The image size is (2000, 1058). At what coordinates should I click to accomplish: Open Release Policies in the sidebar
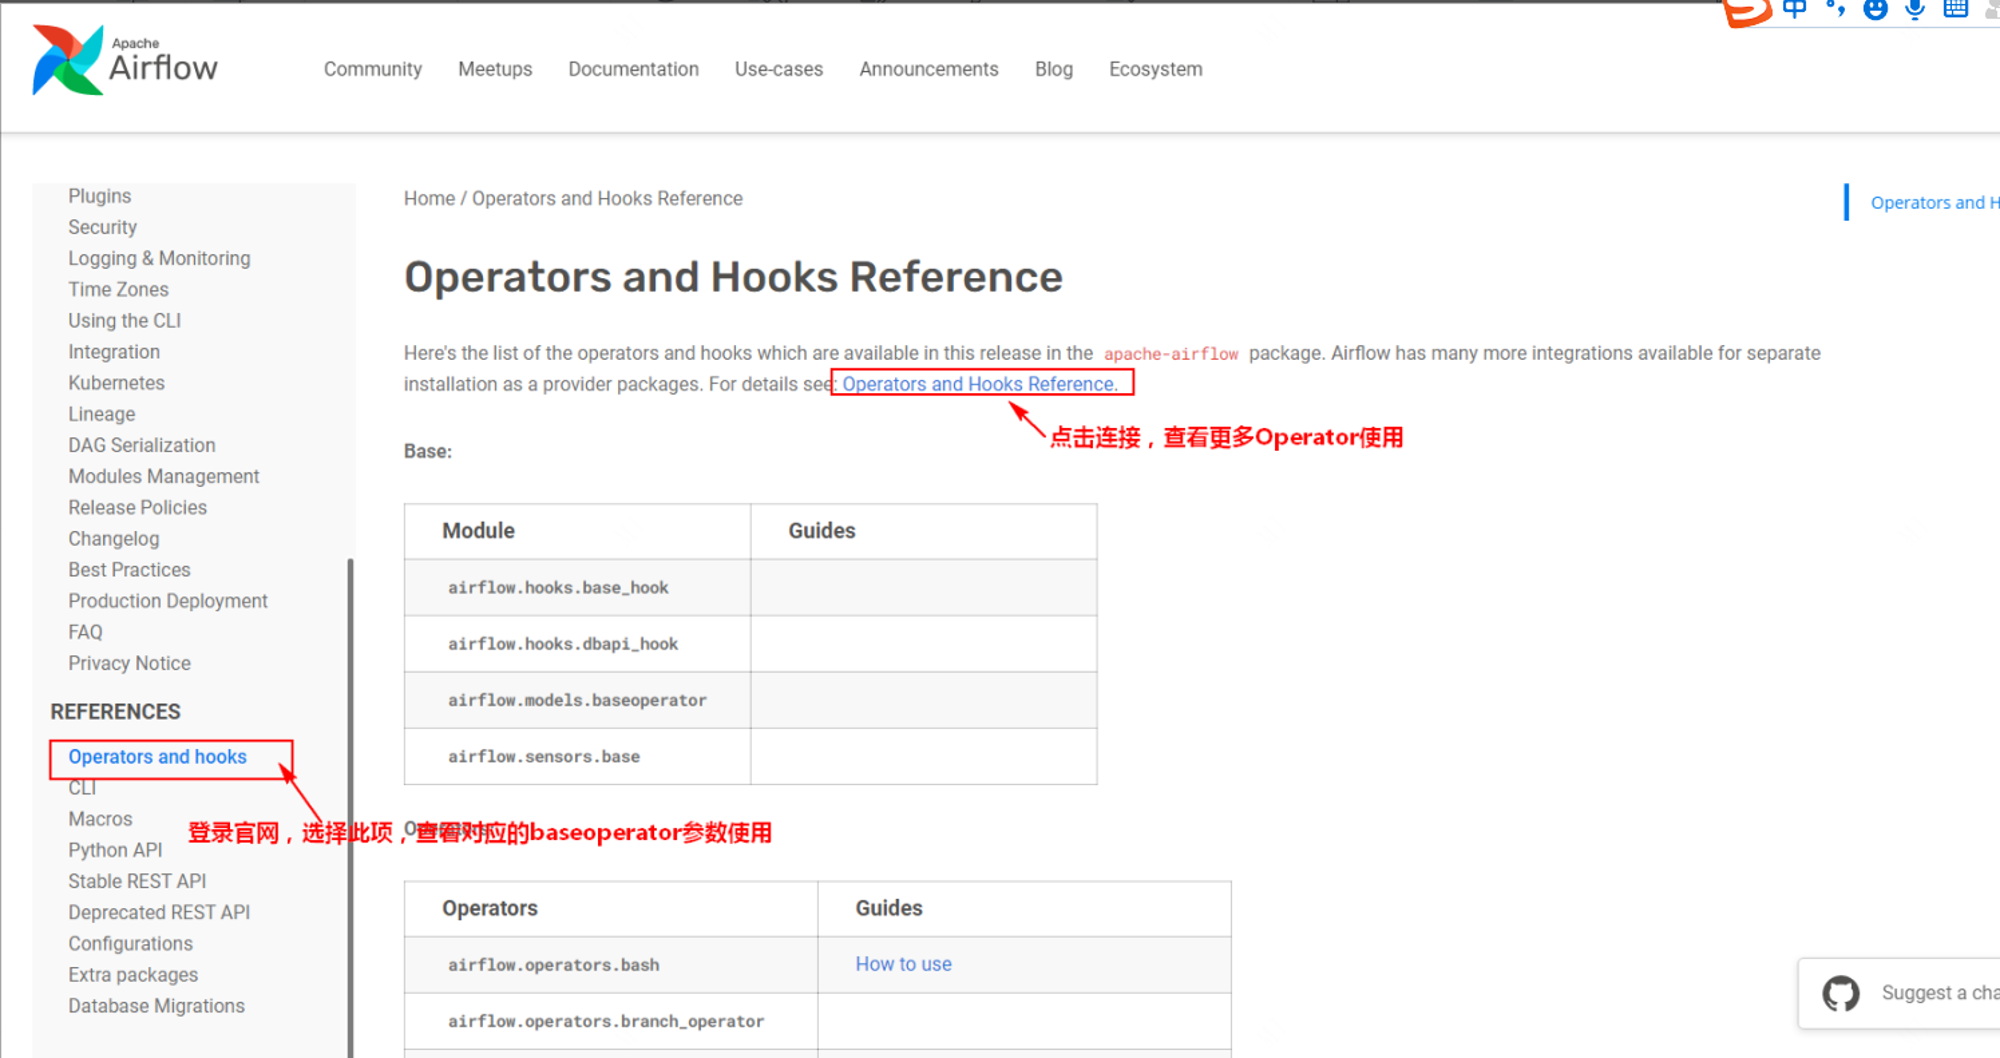[137, 507]
